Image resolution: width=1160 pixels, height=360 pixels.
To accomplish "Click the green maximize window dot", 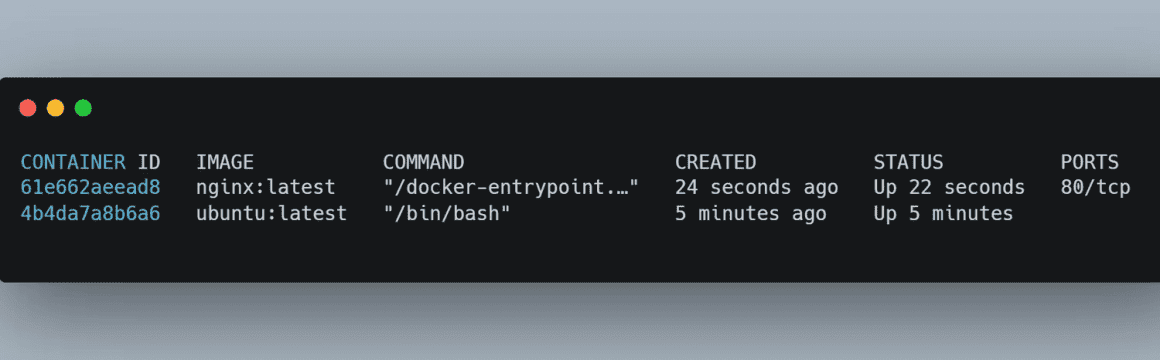I will pos(84,108).
